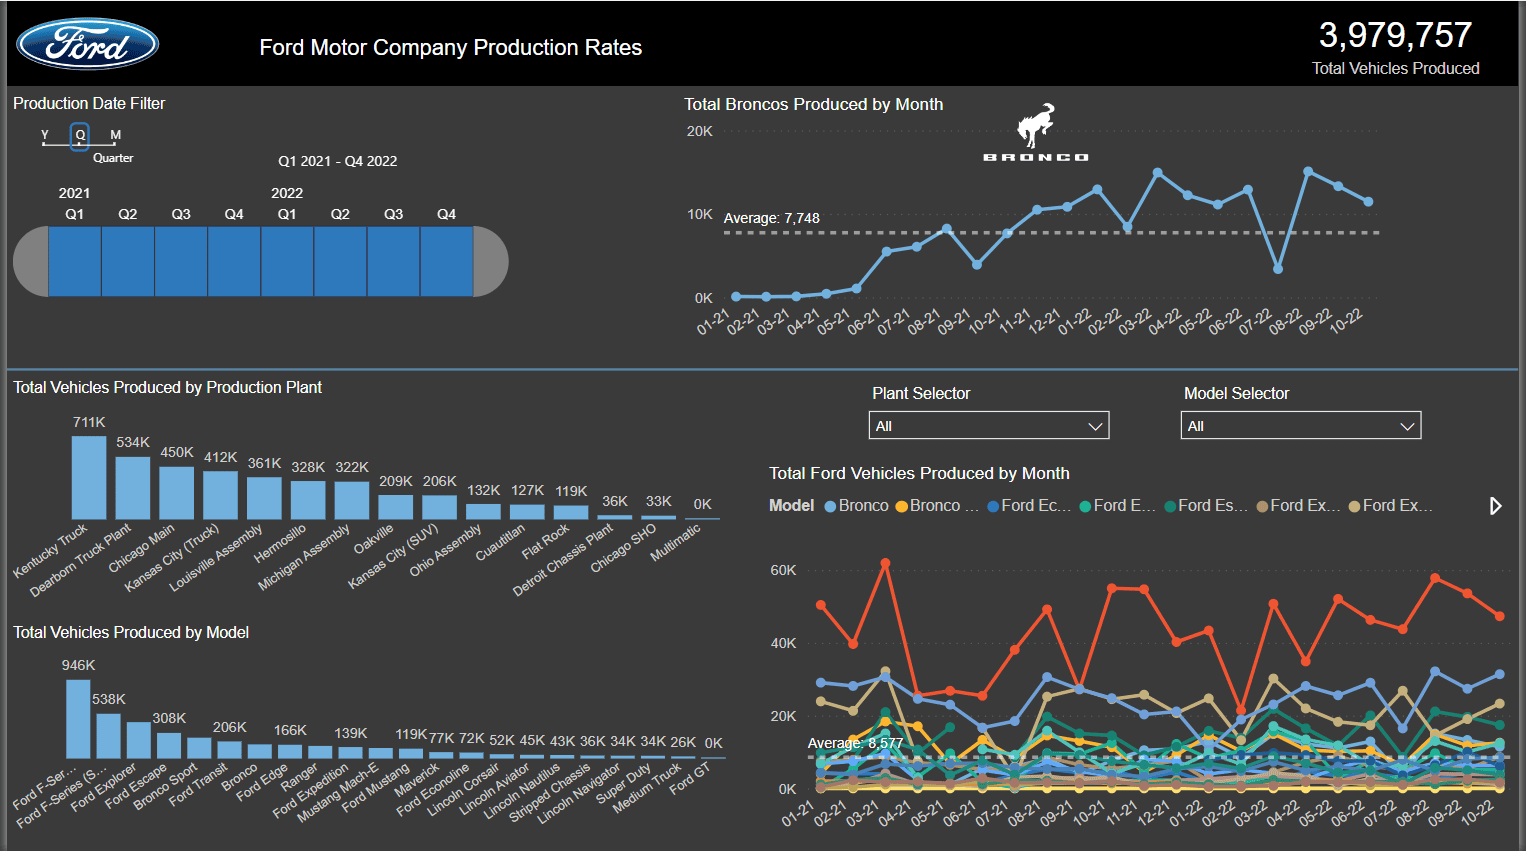Select the 2021 Q2 timeline cell

(x=128, y=261)
